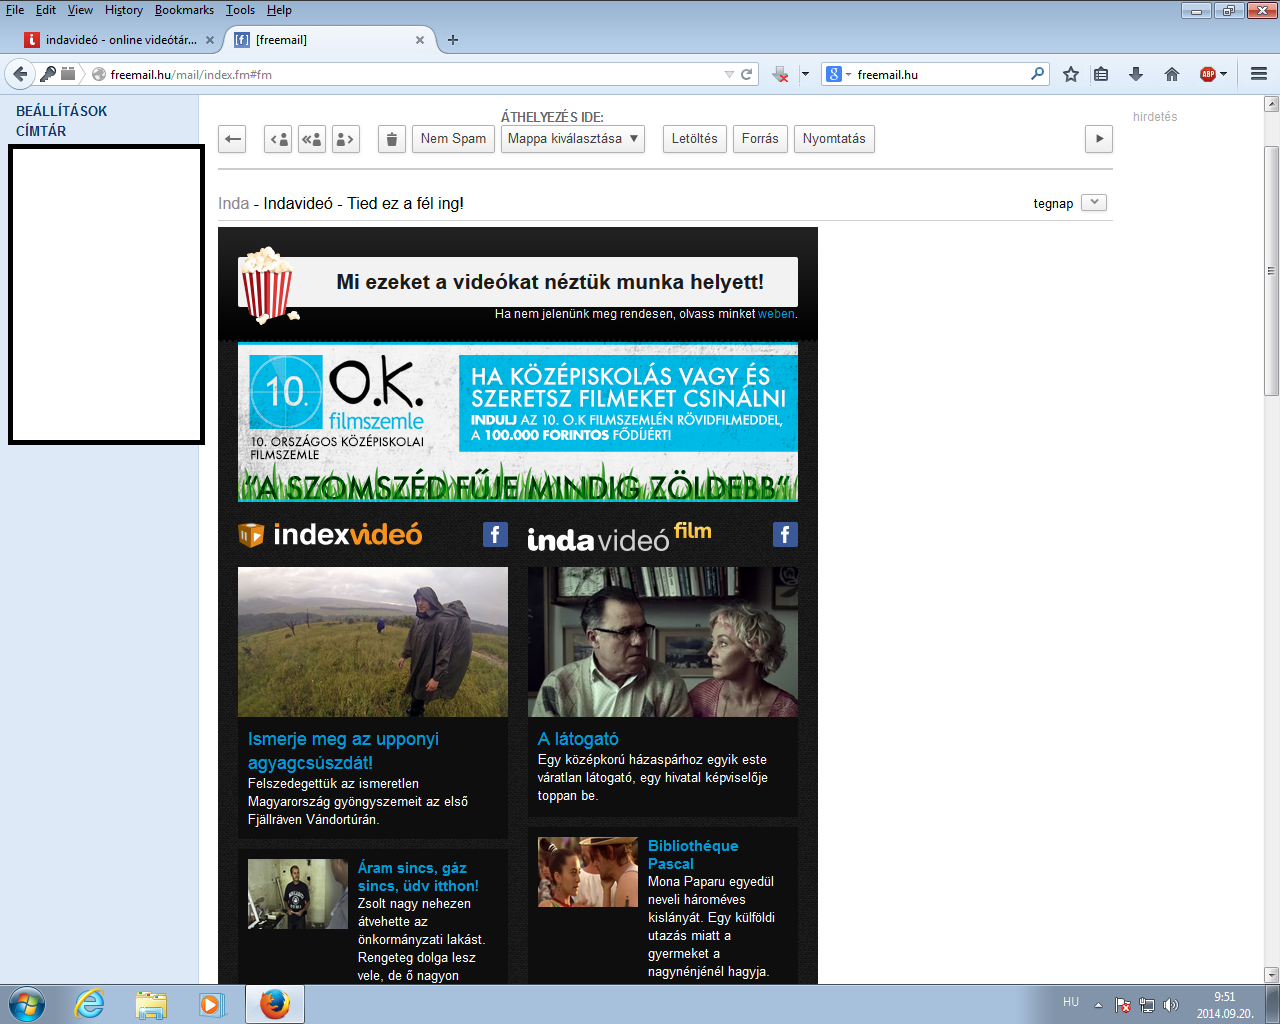
Task: Go to the Firefox home page icon
Action: tap(1172, 74)
